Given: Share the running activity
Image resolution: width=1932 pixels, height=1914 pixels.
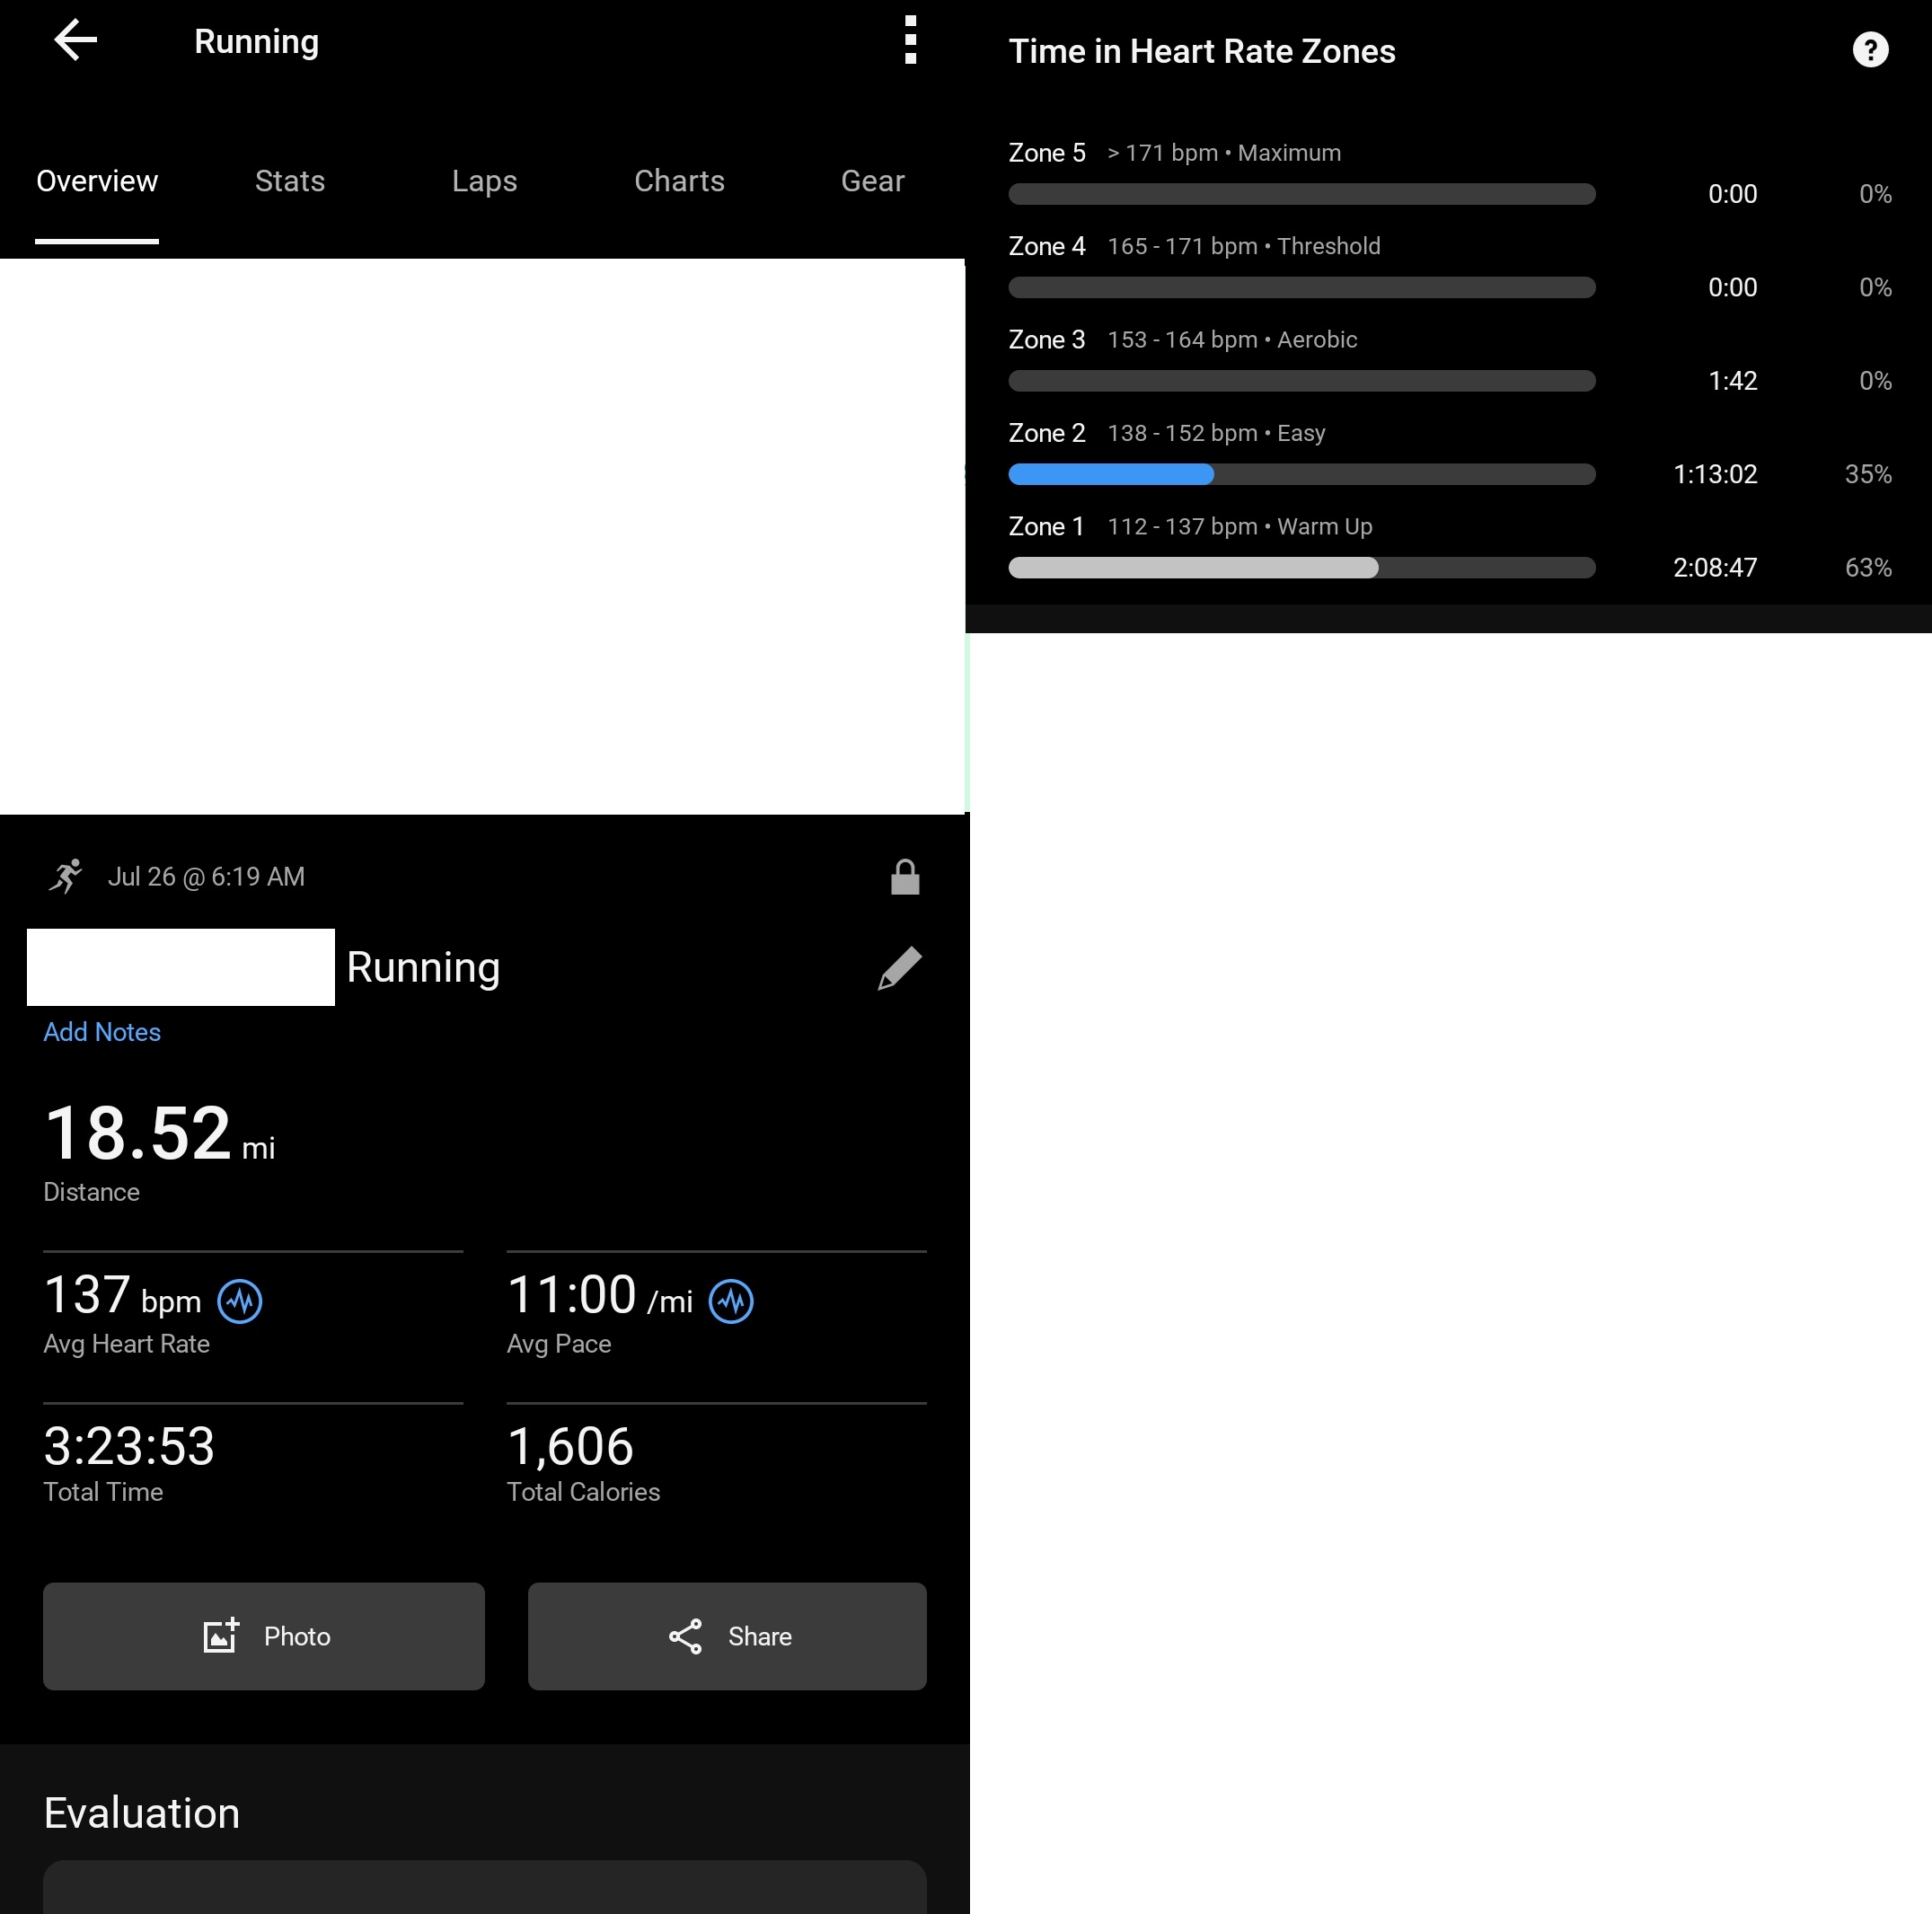Looking at the screenshot, I should pos(727,1636).
